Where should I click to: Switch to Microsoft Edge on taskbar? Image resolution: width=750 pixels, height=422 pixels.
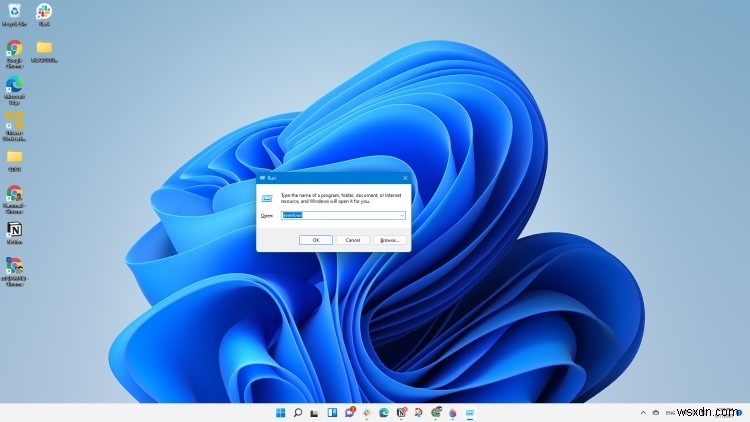tap(384, 412)
